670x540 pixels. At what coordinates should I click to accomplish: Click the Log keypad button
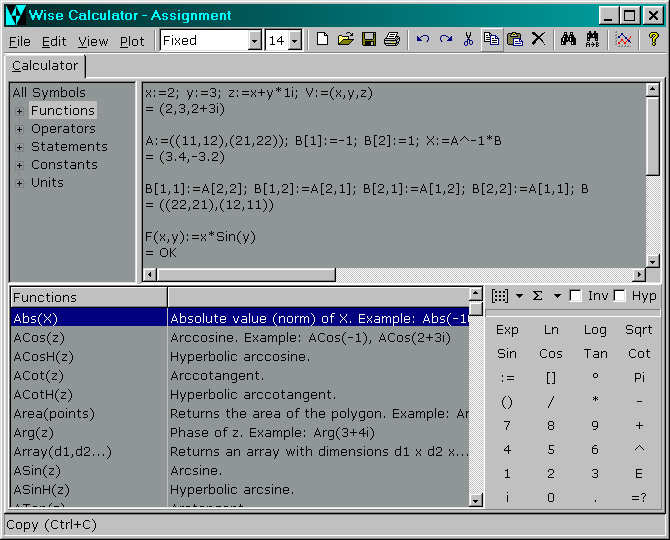coord(595,330)
